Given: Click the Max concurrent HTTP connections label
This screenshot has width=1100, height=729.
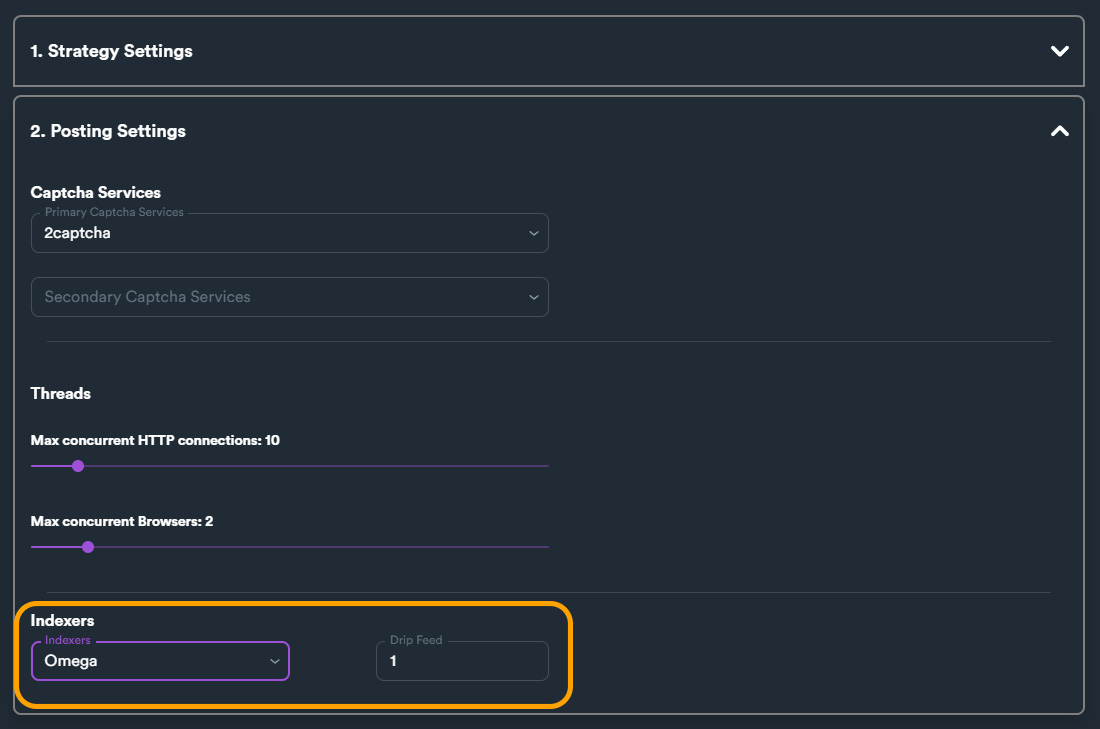Looking at the screenshot, I should tap(155, 440).
